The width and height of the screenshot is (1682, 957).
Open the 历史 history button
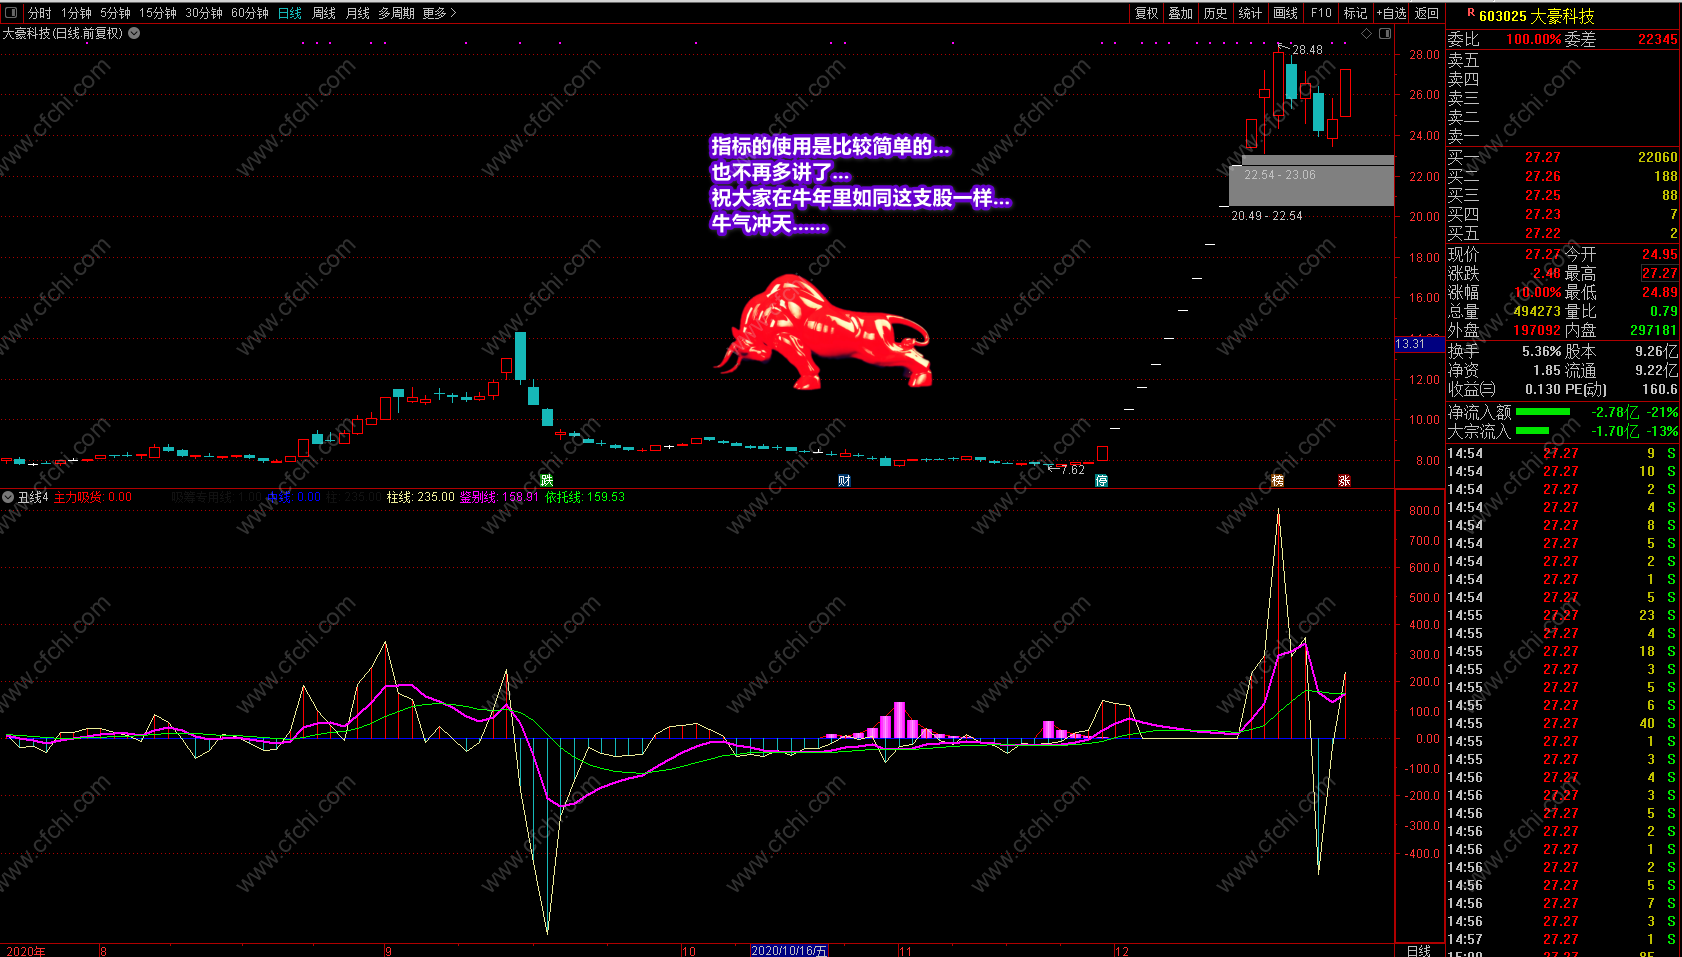(1215, 13)
